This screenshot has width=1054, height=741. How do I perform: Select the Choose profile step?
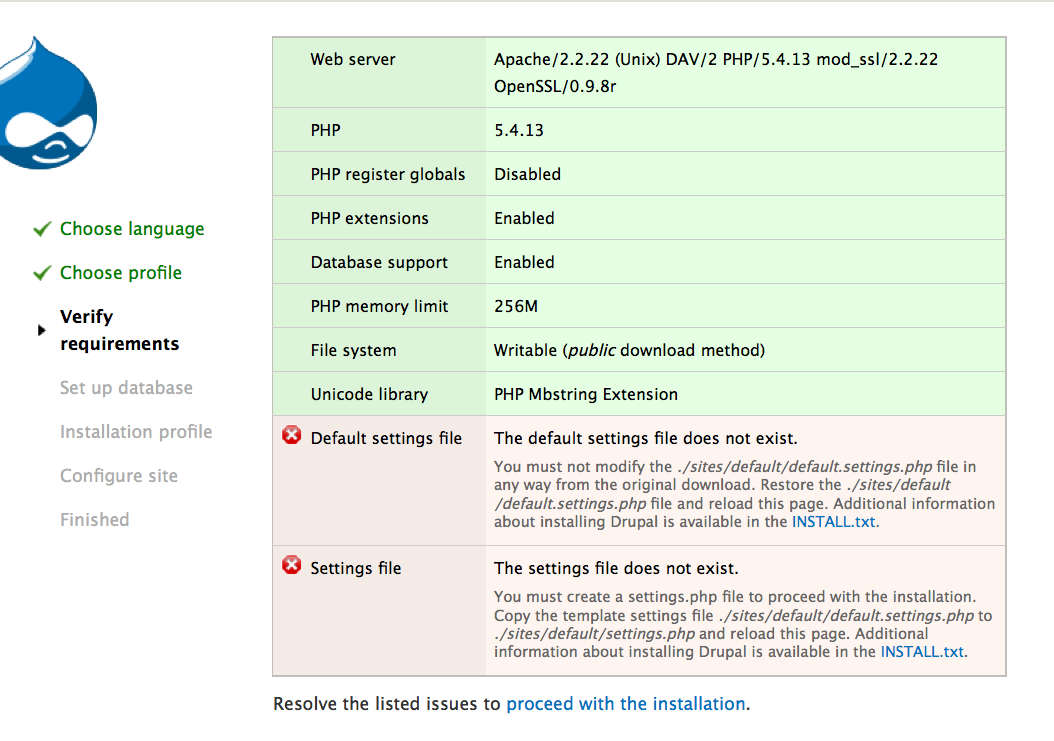(121, 273)
